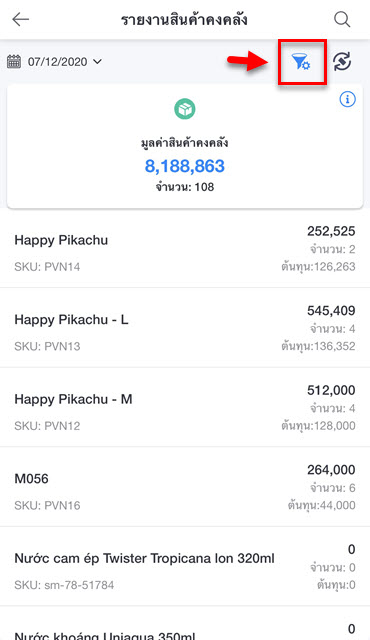Open Nước cam ép Twister Tropicana item

tap(185, 567)
